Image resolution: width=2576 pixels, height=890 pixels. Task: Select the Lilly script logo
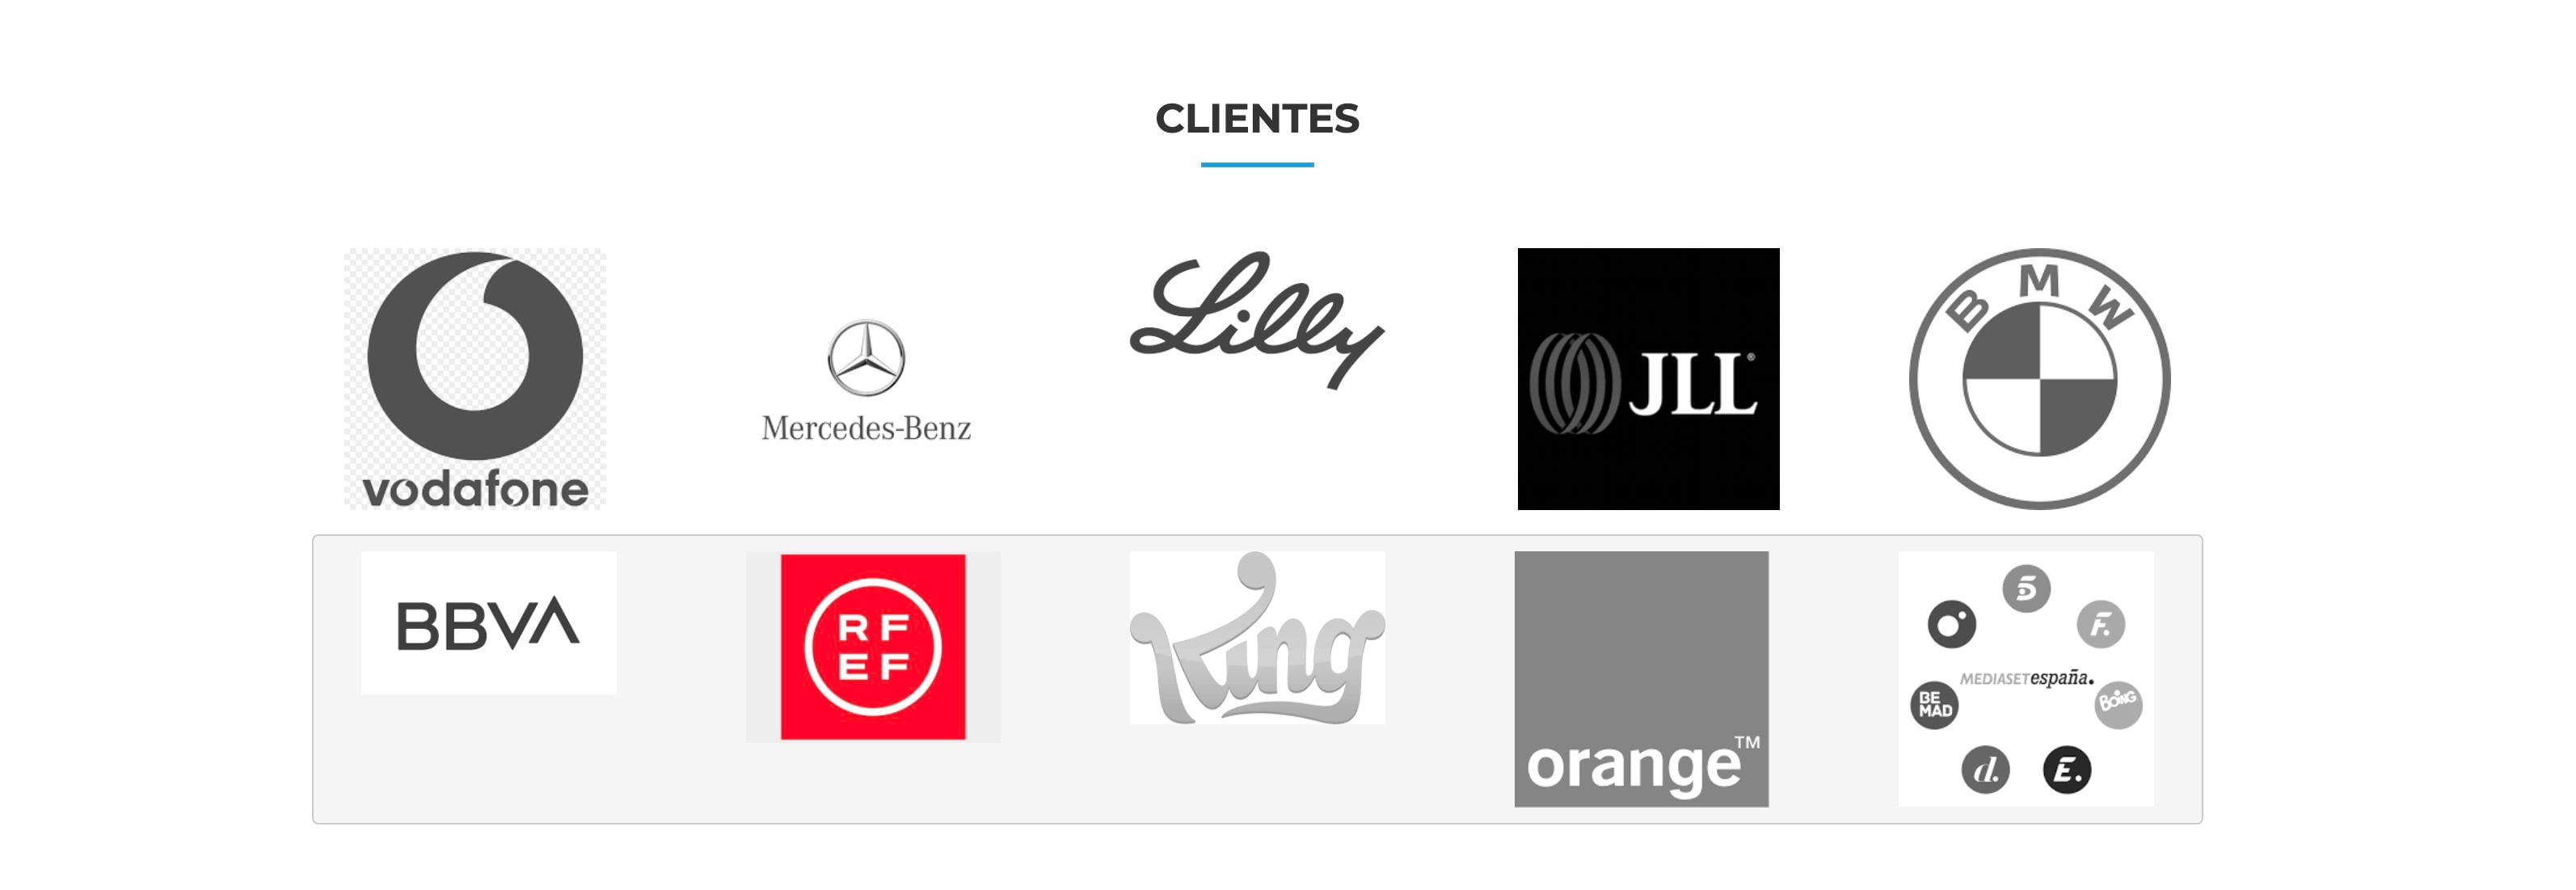1257,320
